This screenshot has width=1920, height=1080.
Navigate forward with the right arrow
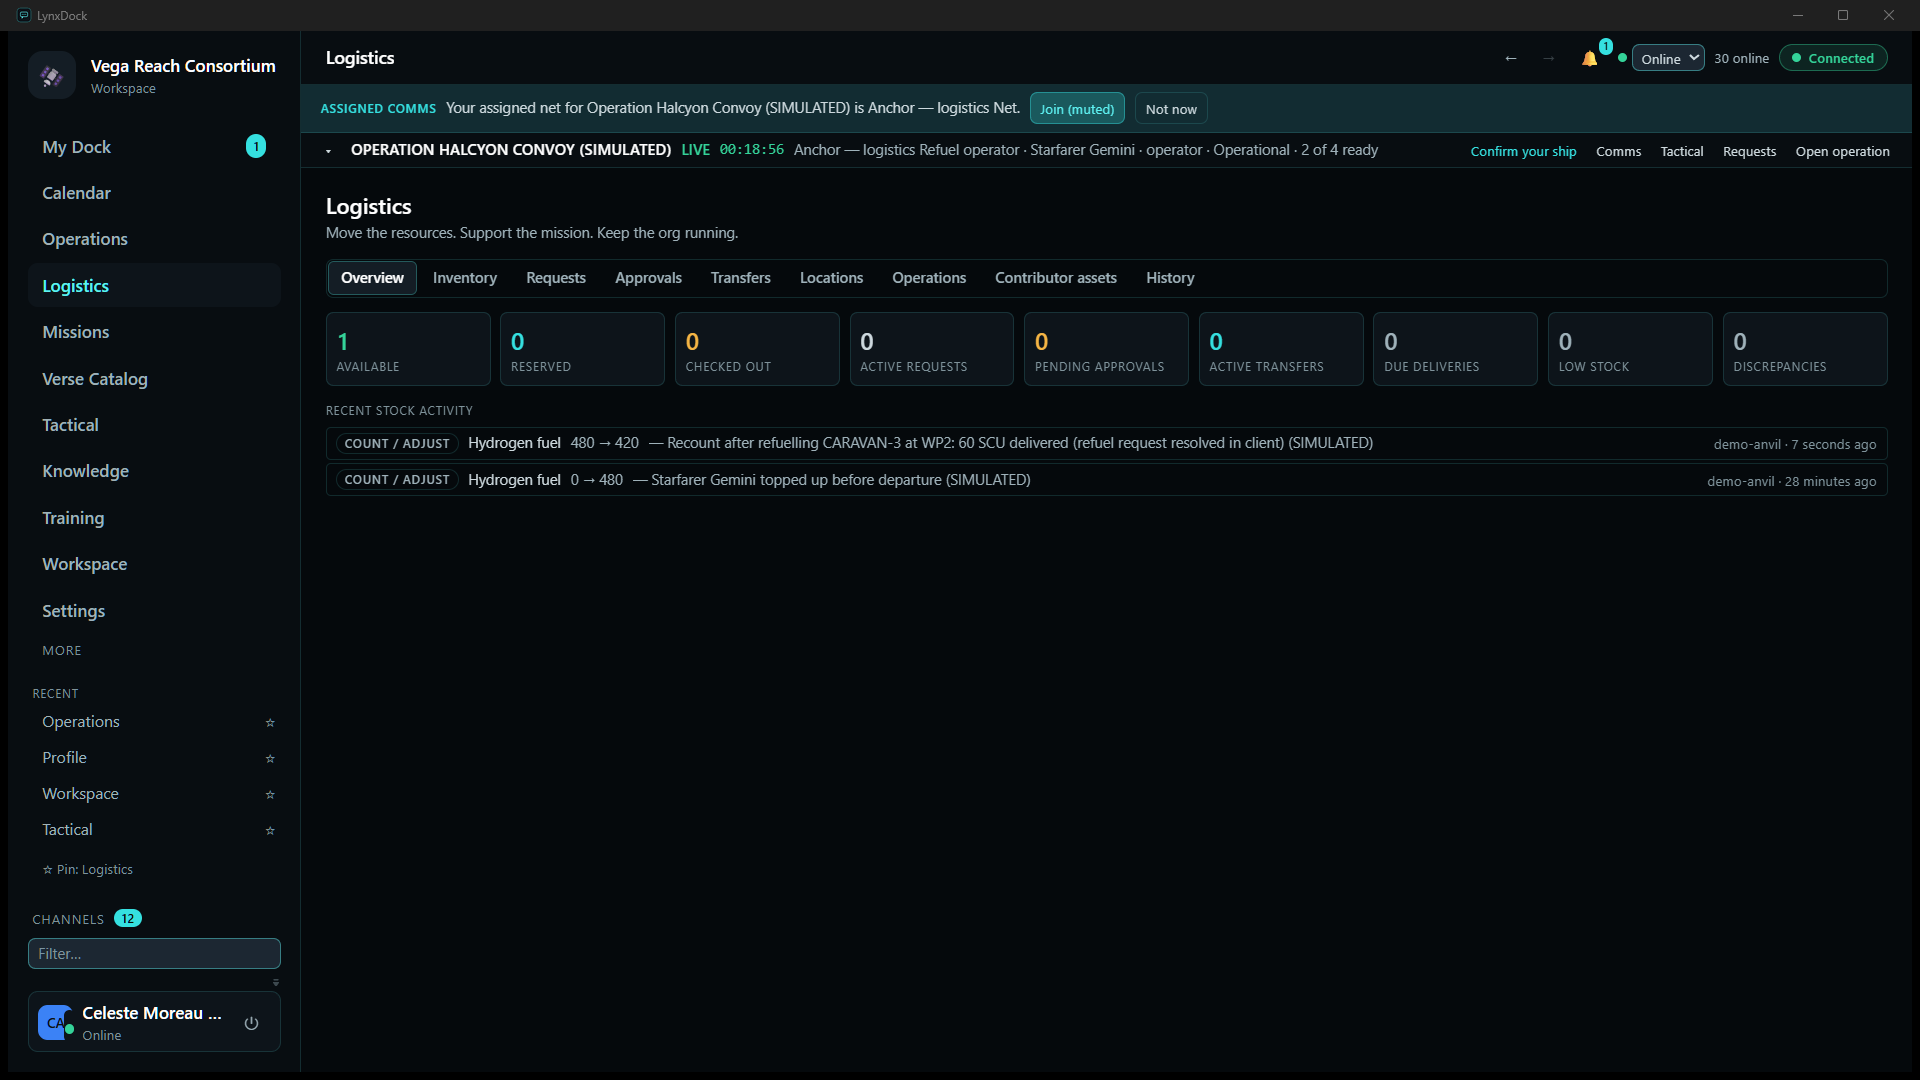tap(1548, 58)
